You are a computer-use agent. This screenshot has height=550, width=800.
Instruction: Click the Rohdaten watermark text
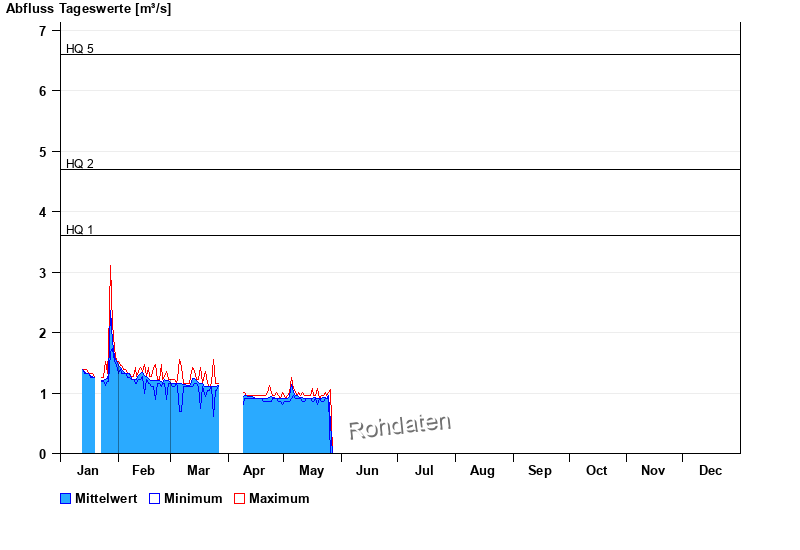(399, 426)
